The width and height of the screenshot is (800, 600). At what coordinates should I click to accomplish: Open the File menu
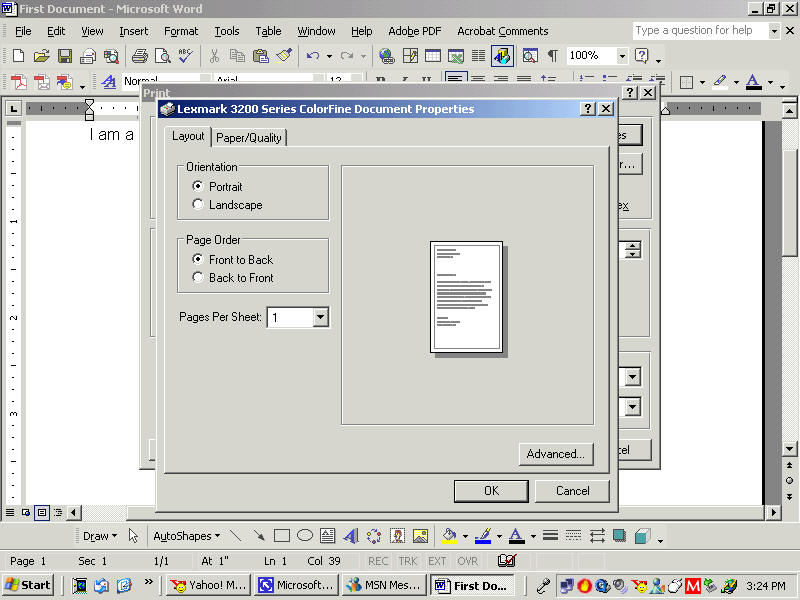click(x=23, y=31)
